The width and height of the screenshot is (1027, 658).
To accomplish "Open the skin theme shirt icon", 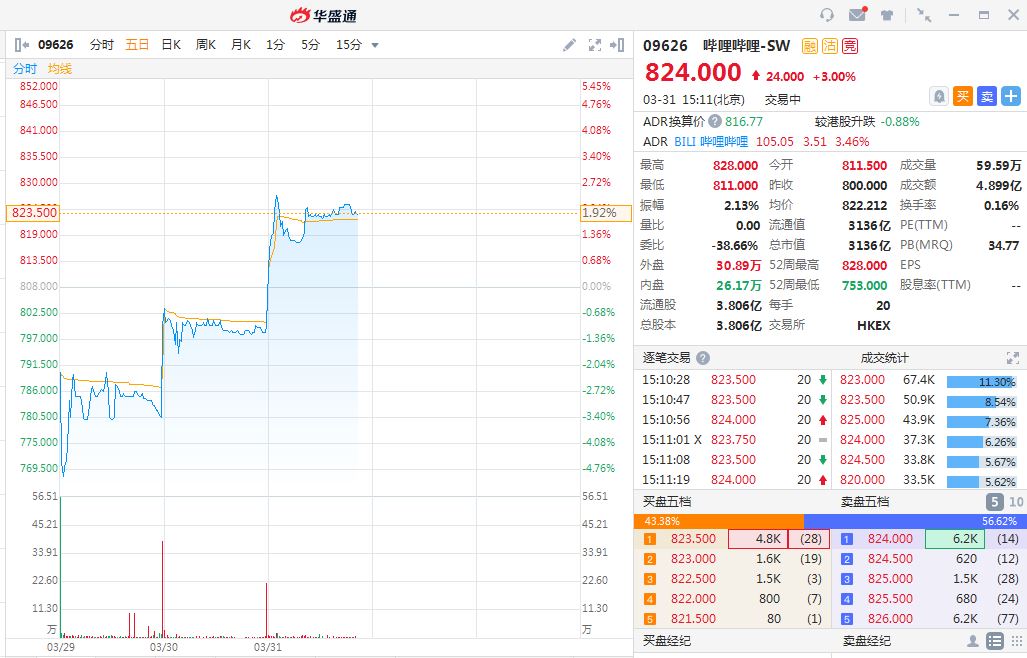I will click(x=887, y=15).
